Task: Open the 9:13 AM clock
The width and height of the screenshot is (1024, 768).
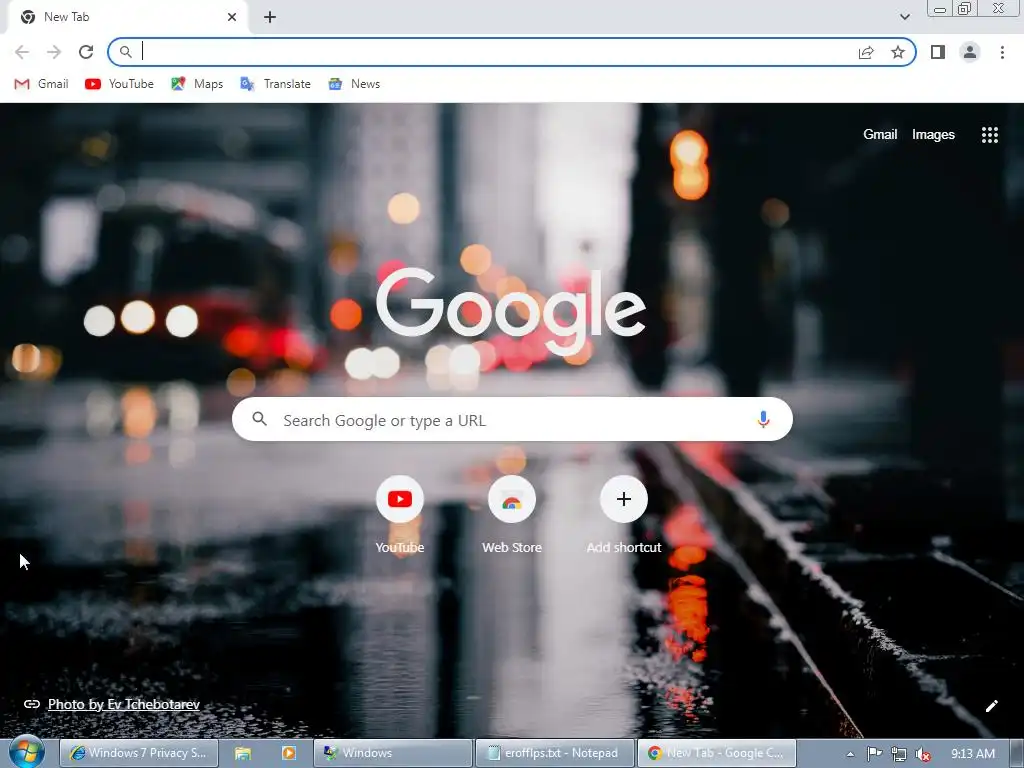Action: pos(972,754)
